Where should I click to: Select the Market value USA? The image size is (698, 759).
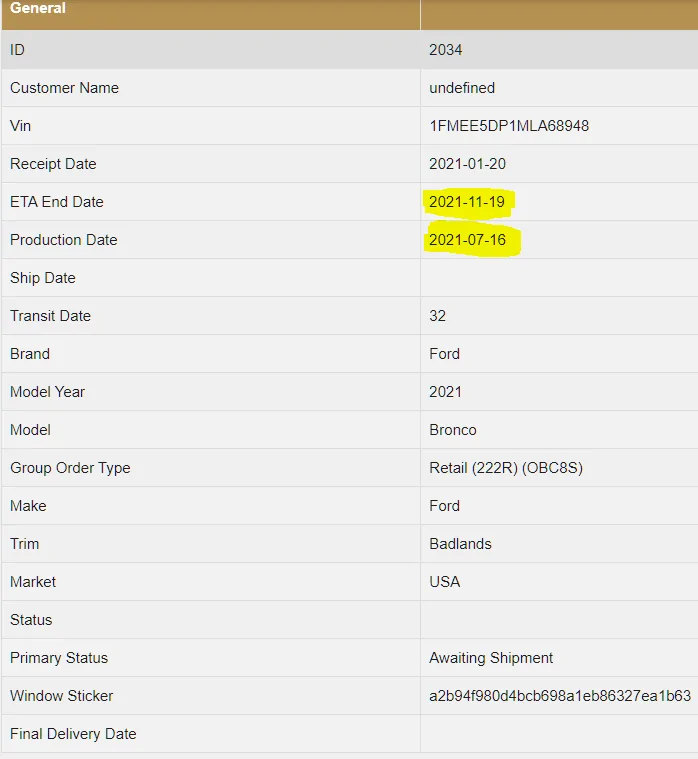pyautogui.click(x=444, y=581)
